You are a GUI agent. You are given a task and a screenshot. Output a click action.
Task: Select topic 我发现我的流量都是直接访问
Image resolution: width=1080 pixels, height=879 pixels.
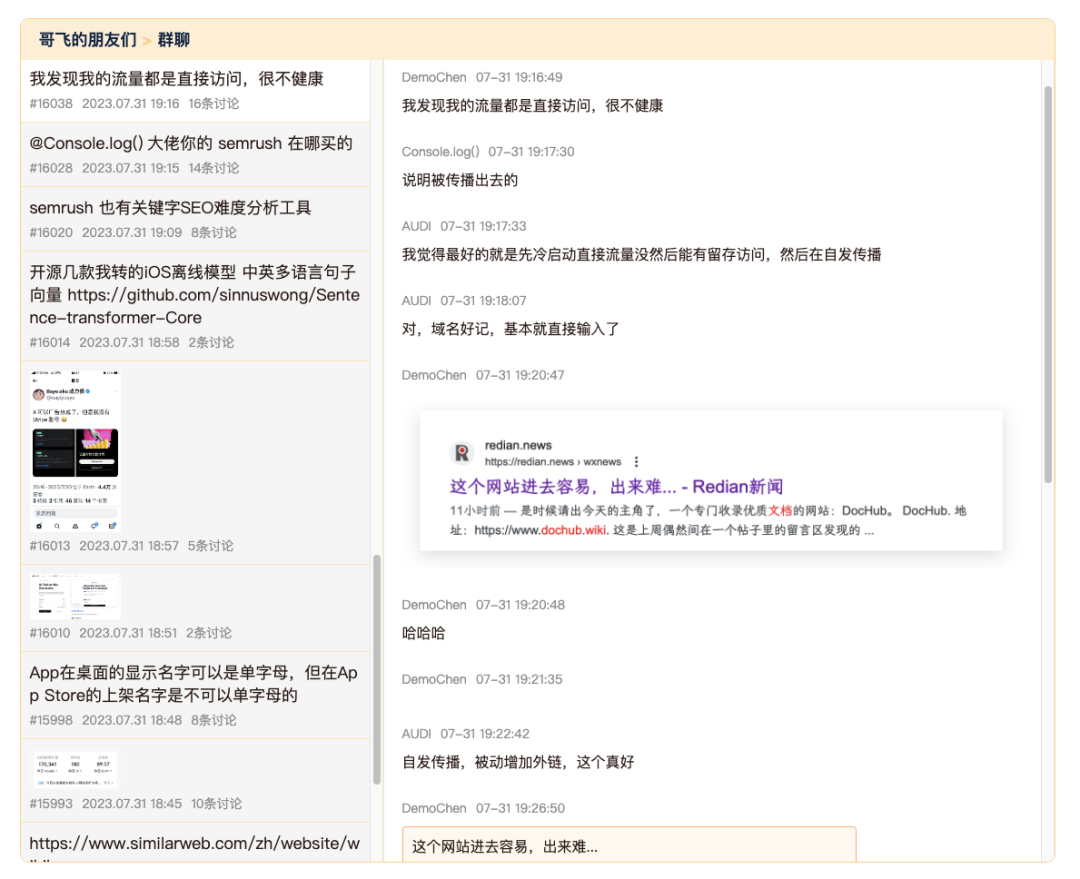[176, 79]
